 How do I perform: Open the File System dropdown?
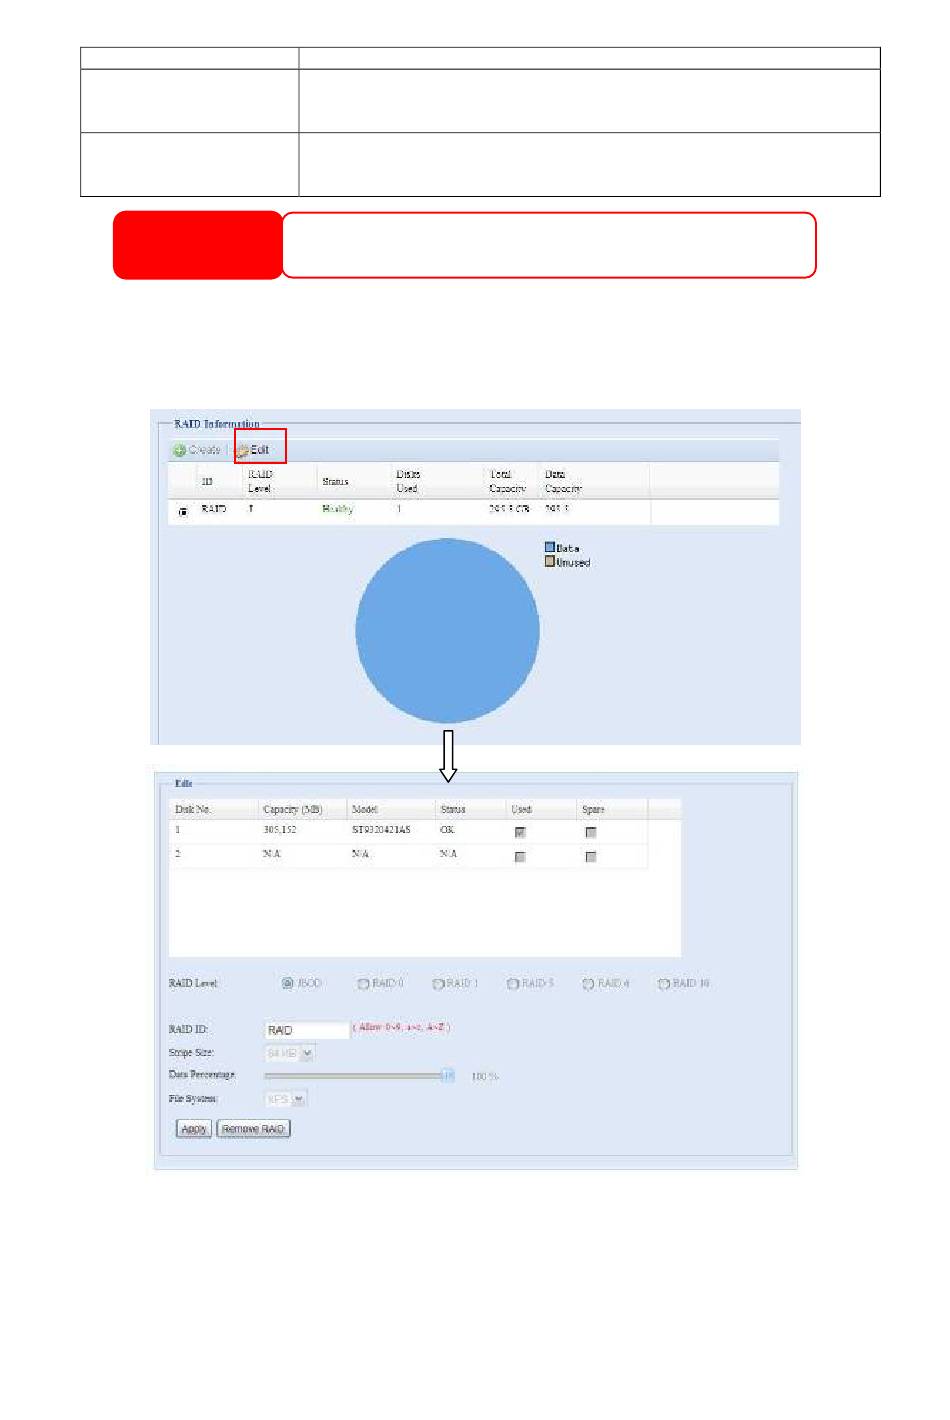click(x=299, y=1099)
